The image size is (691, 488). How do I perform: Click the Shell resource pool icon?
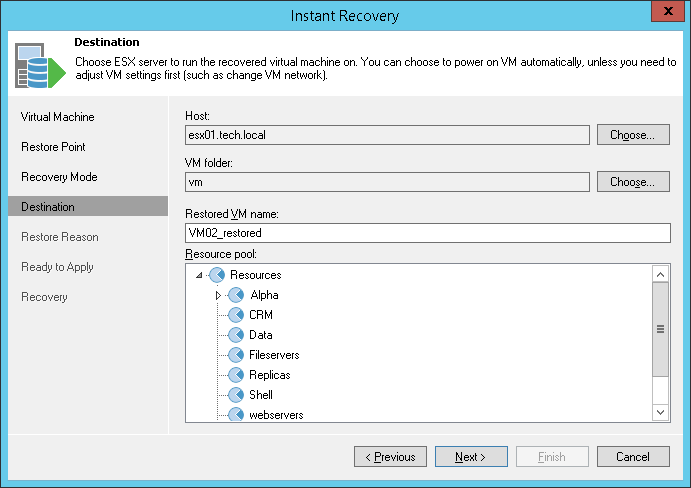pos(237,395)
